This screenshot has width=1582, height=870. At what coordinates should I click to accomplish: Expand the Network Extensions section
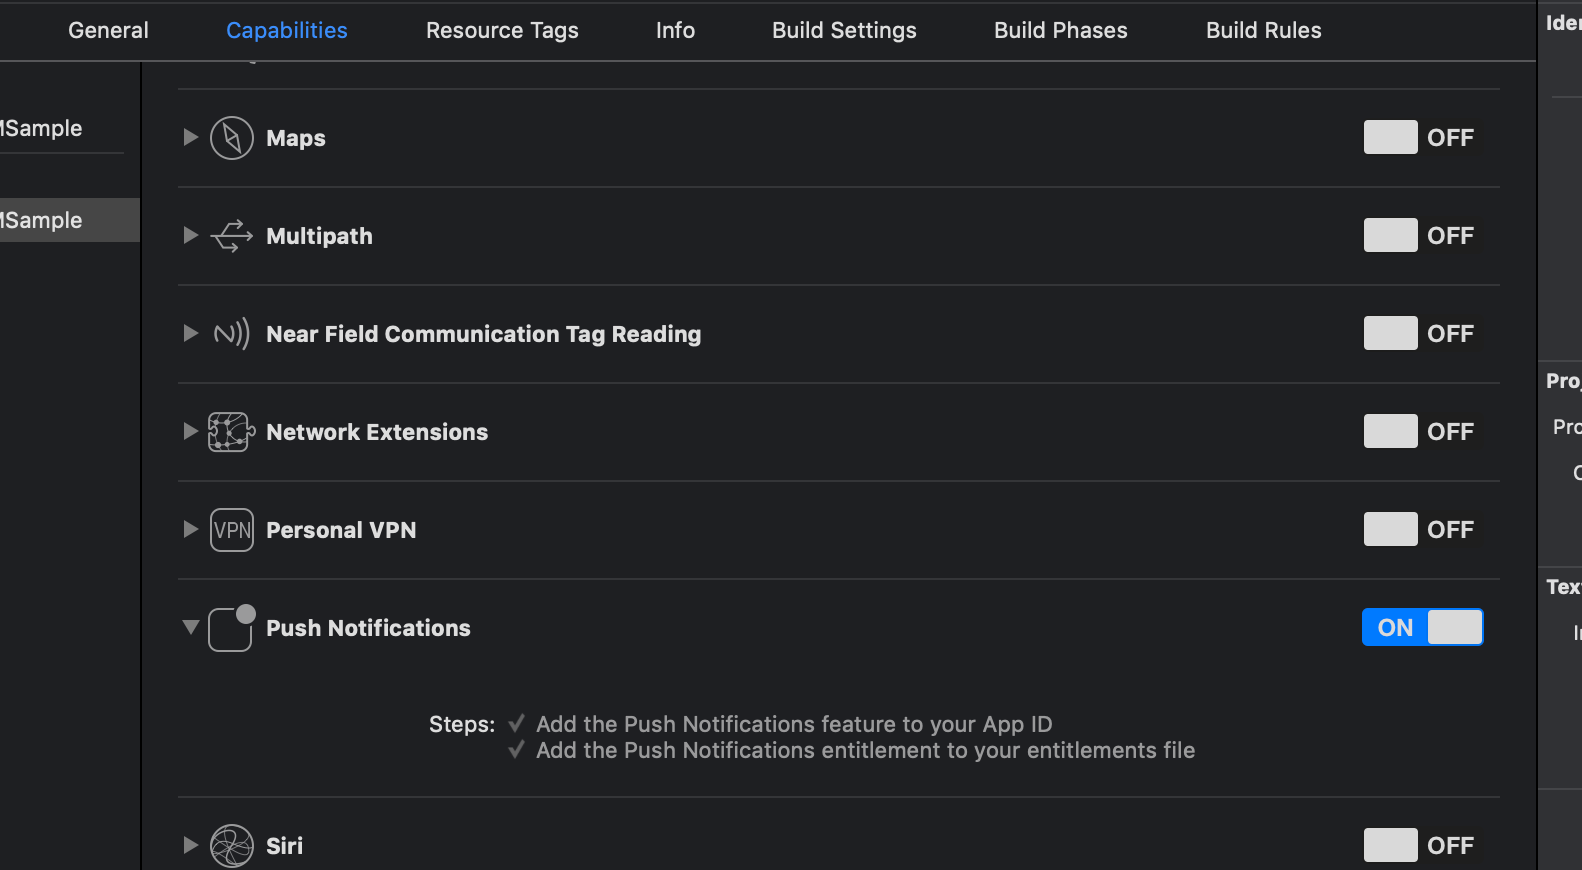[190, 432]
